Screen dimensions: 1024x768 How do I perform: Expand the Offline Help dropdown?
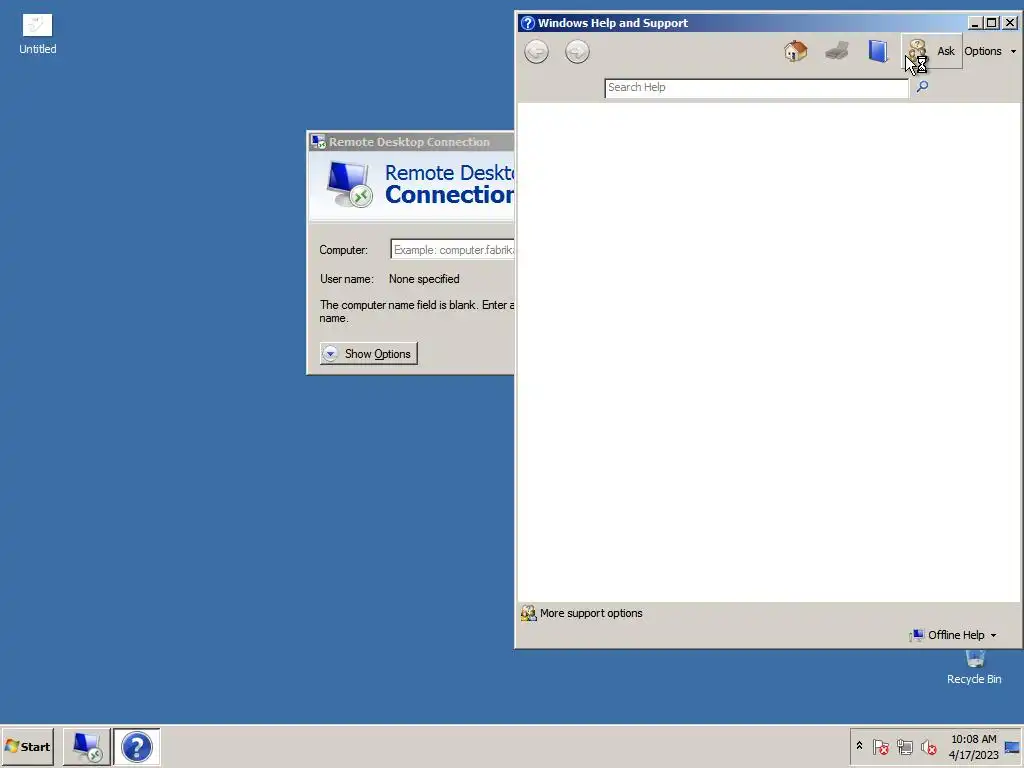953,635
